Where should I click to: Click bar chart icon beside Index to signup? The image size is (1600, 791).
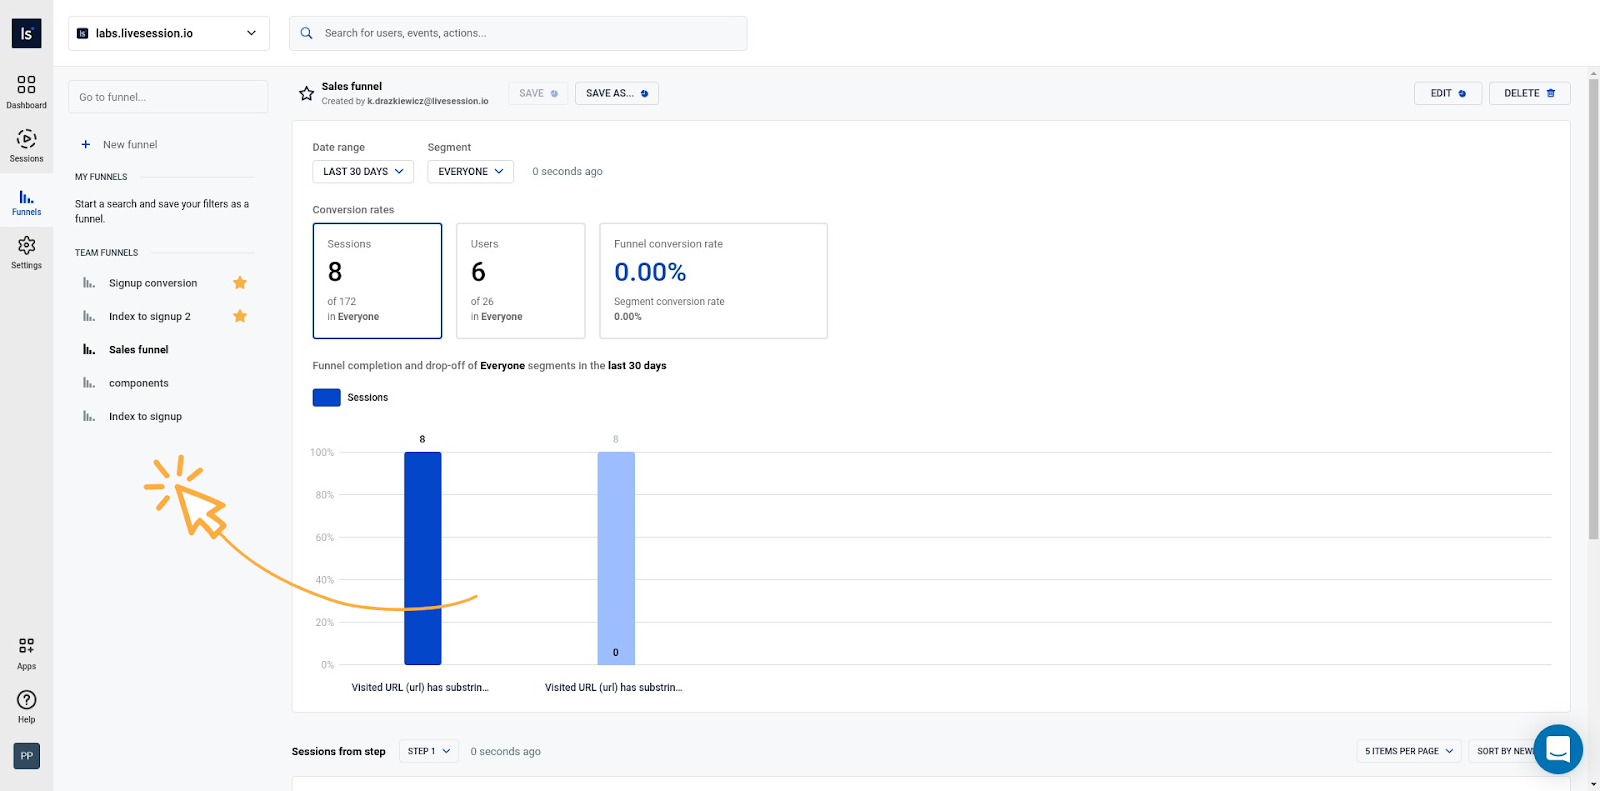[89, 416]
